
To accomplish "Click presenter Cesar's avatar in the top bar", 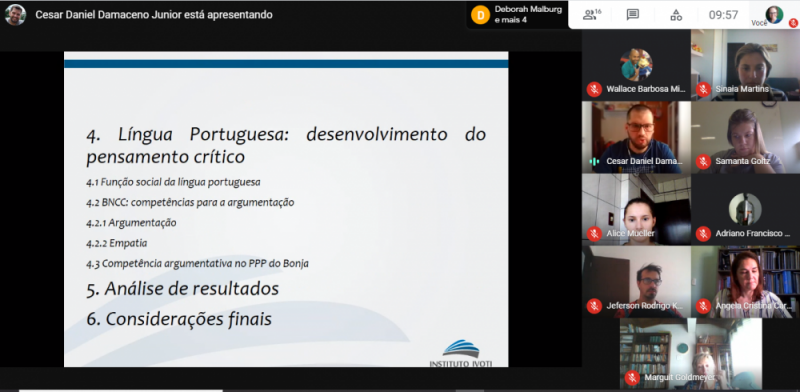I will [15, 15].
